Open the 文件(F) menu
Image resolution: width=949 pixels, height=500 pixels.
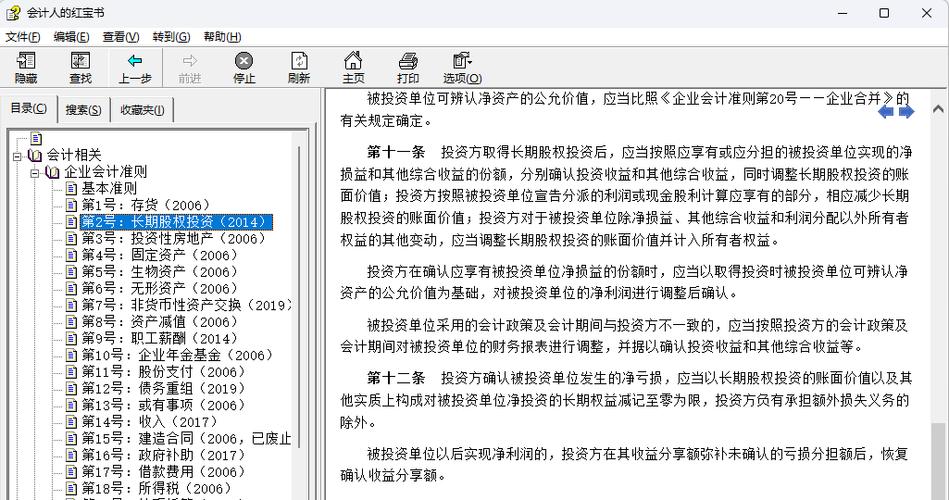[23, 37]
